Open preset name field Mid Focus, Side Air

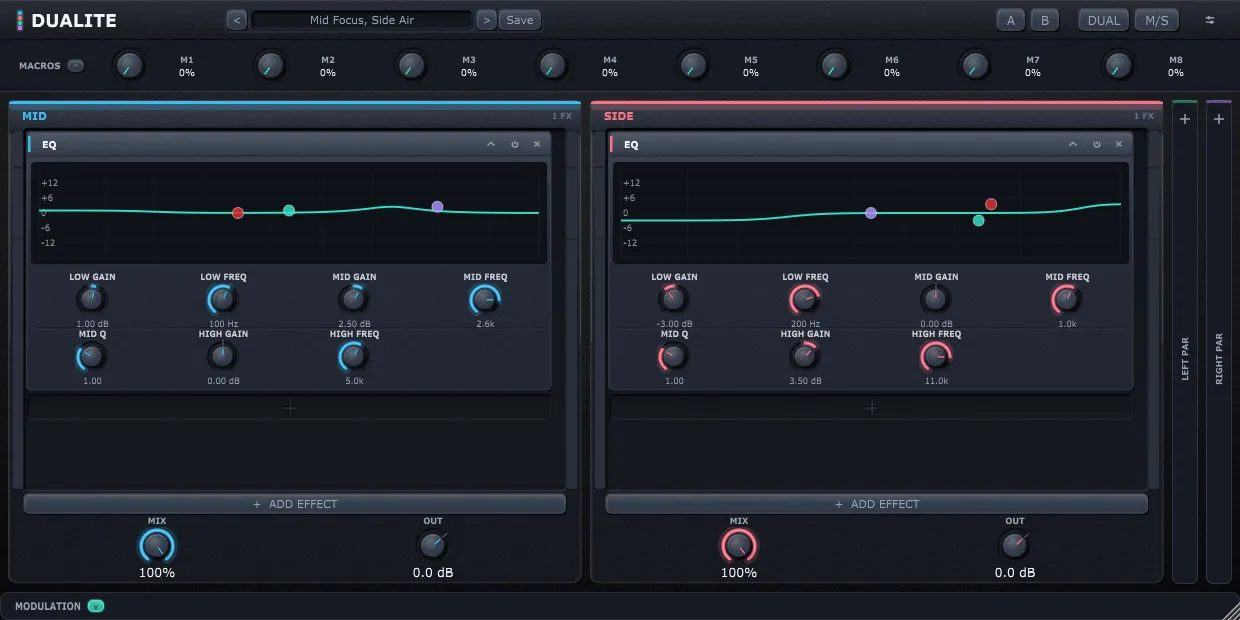tap(362, 20)
